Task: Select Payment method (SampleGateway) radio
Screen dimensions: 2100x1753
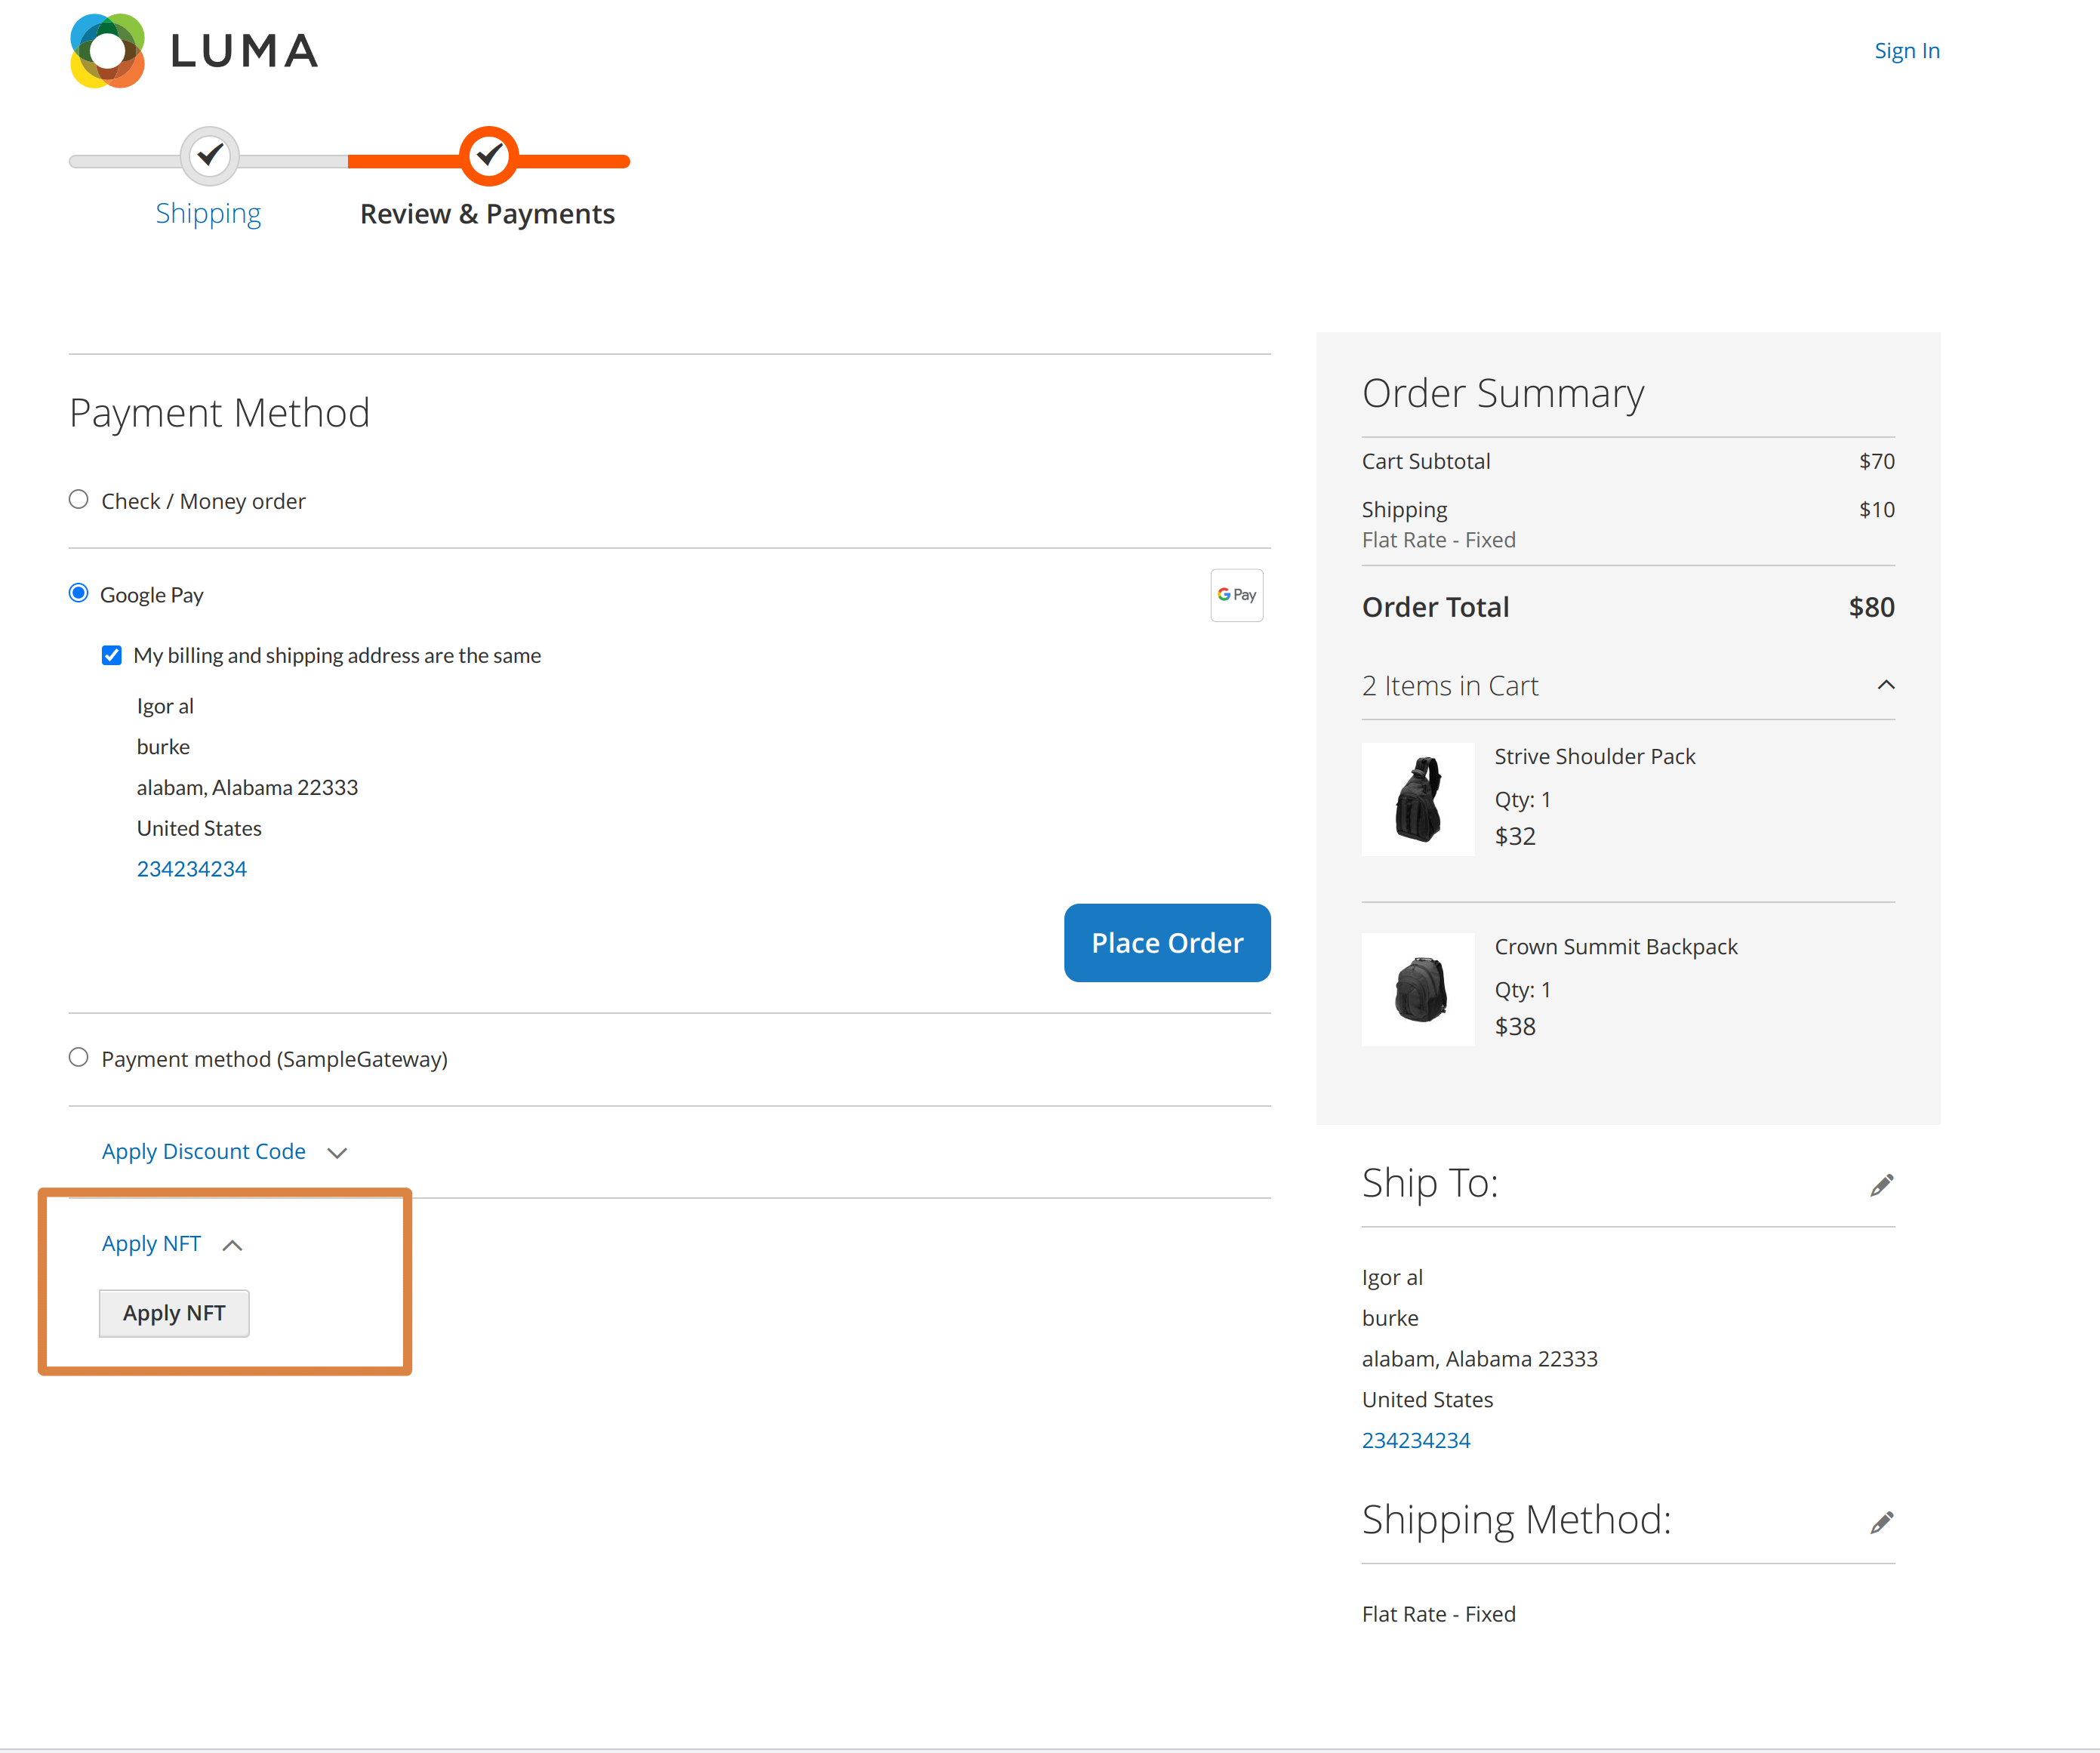Action: point(79,1058)
